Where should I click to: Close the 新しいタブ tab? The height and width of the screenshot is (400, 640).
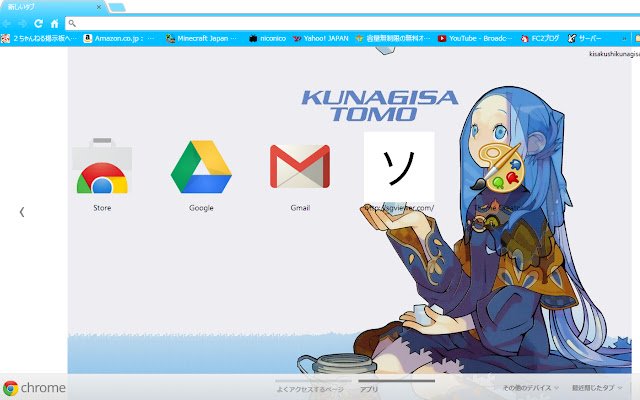click(99, 7)
